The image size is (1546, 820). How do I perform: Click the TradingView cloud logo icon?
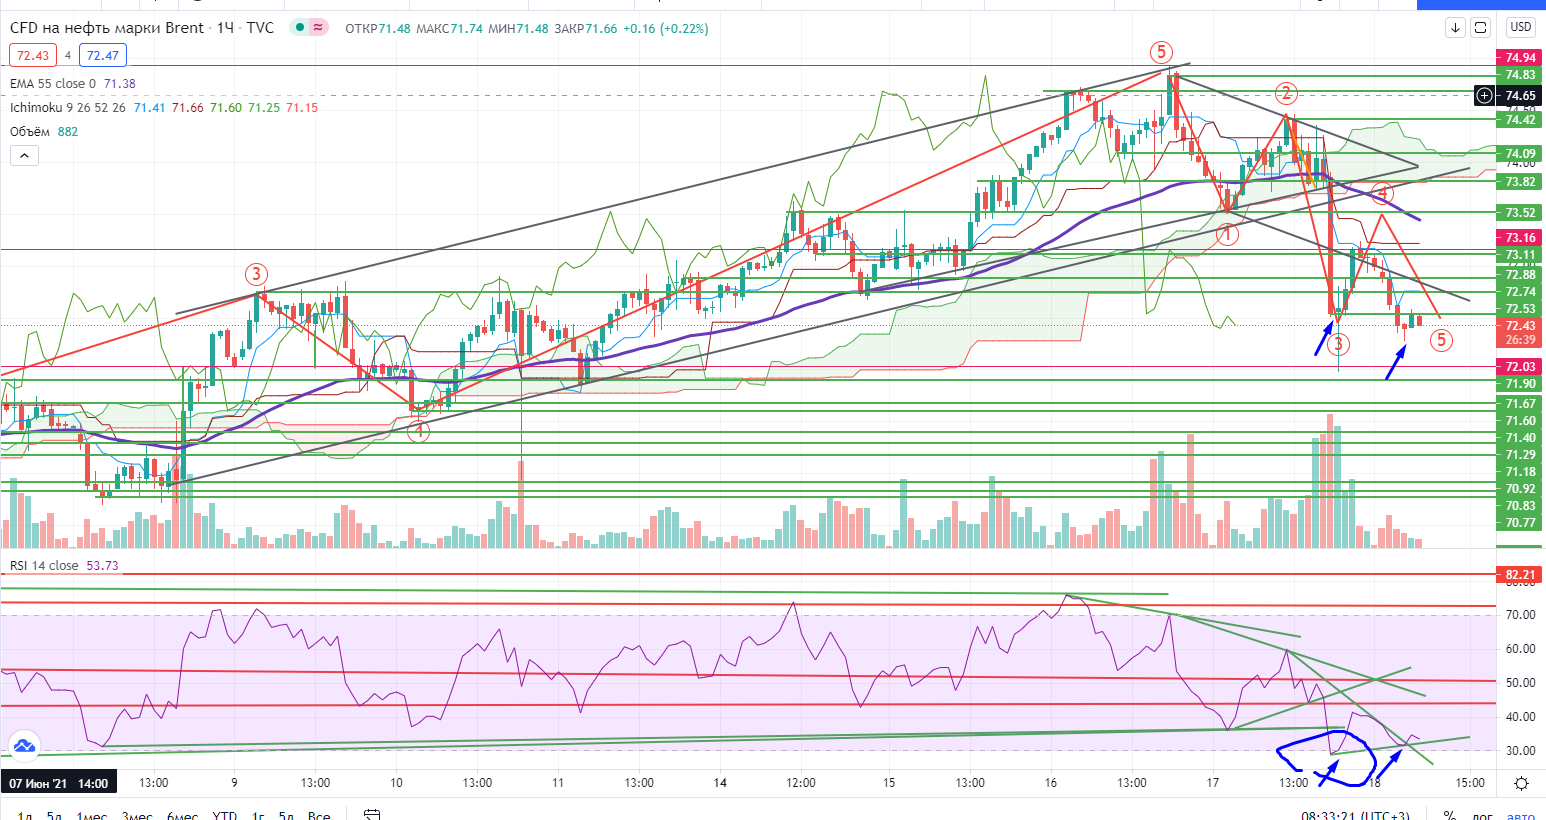24,746
